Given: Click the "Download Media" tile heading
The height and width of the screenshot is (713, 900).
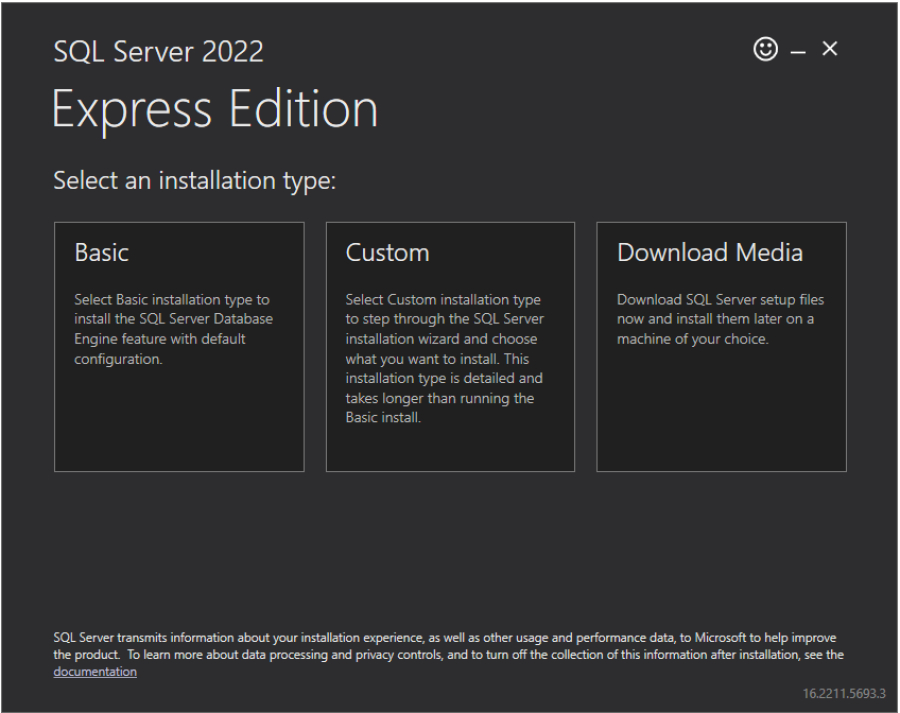Looking at the screenshot, I should [709, 253].
